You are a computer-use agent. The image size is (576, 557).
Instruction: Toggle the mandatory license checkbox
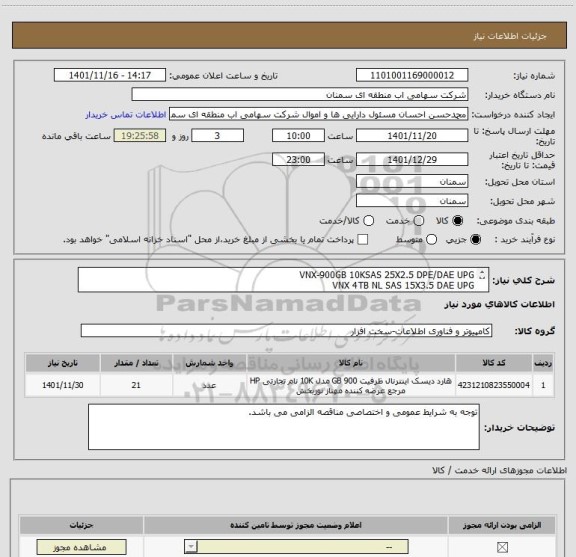click(x=502, y=547)
